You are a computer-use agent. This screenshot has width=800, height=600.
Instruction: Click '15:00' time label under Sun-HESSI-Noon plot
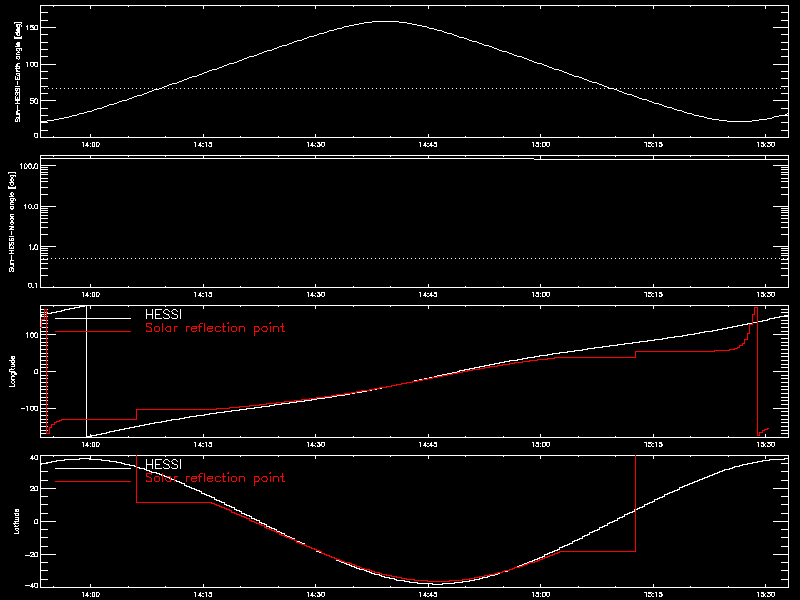(x=541, y=295)
